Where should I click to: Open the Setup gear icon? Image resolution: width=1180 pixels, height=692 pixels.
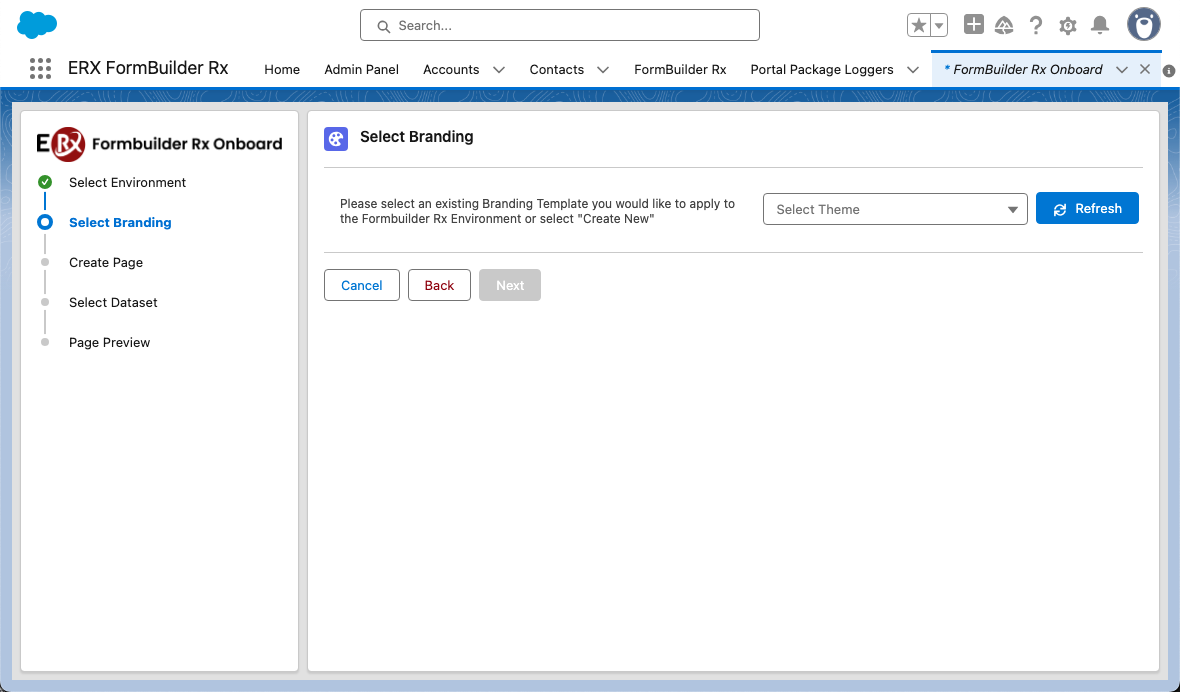[1068, 25]
